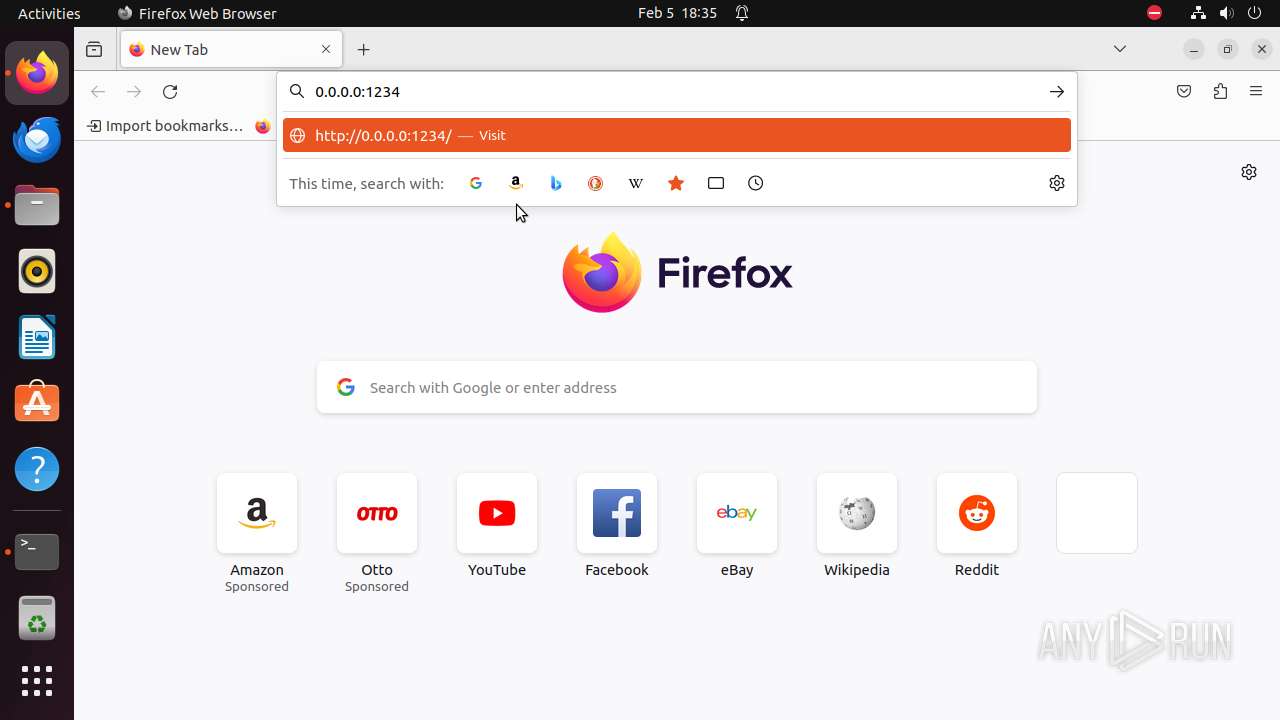Screen dimensions: 1280x720
Task: Expand the list all tabs dropdown
Action: point(1120,49)
